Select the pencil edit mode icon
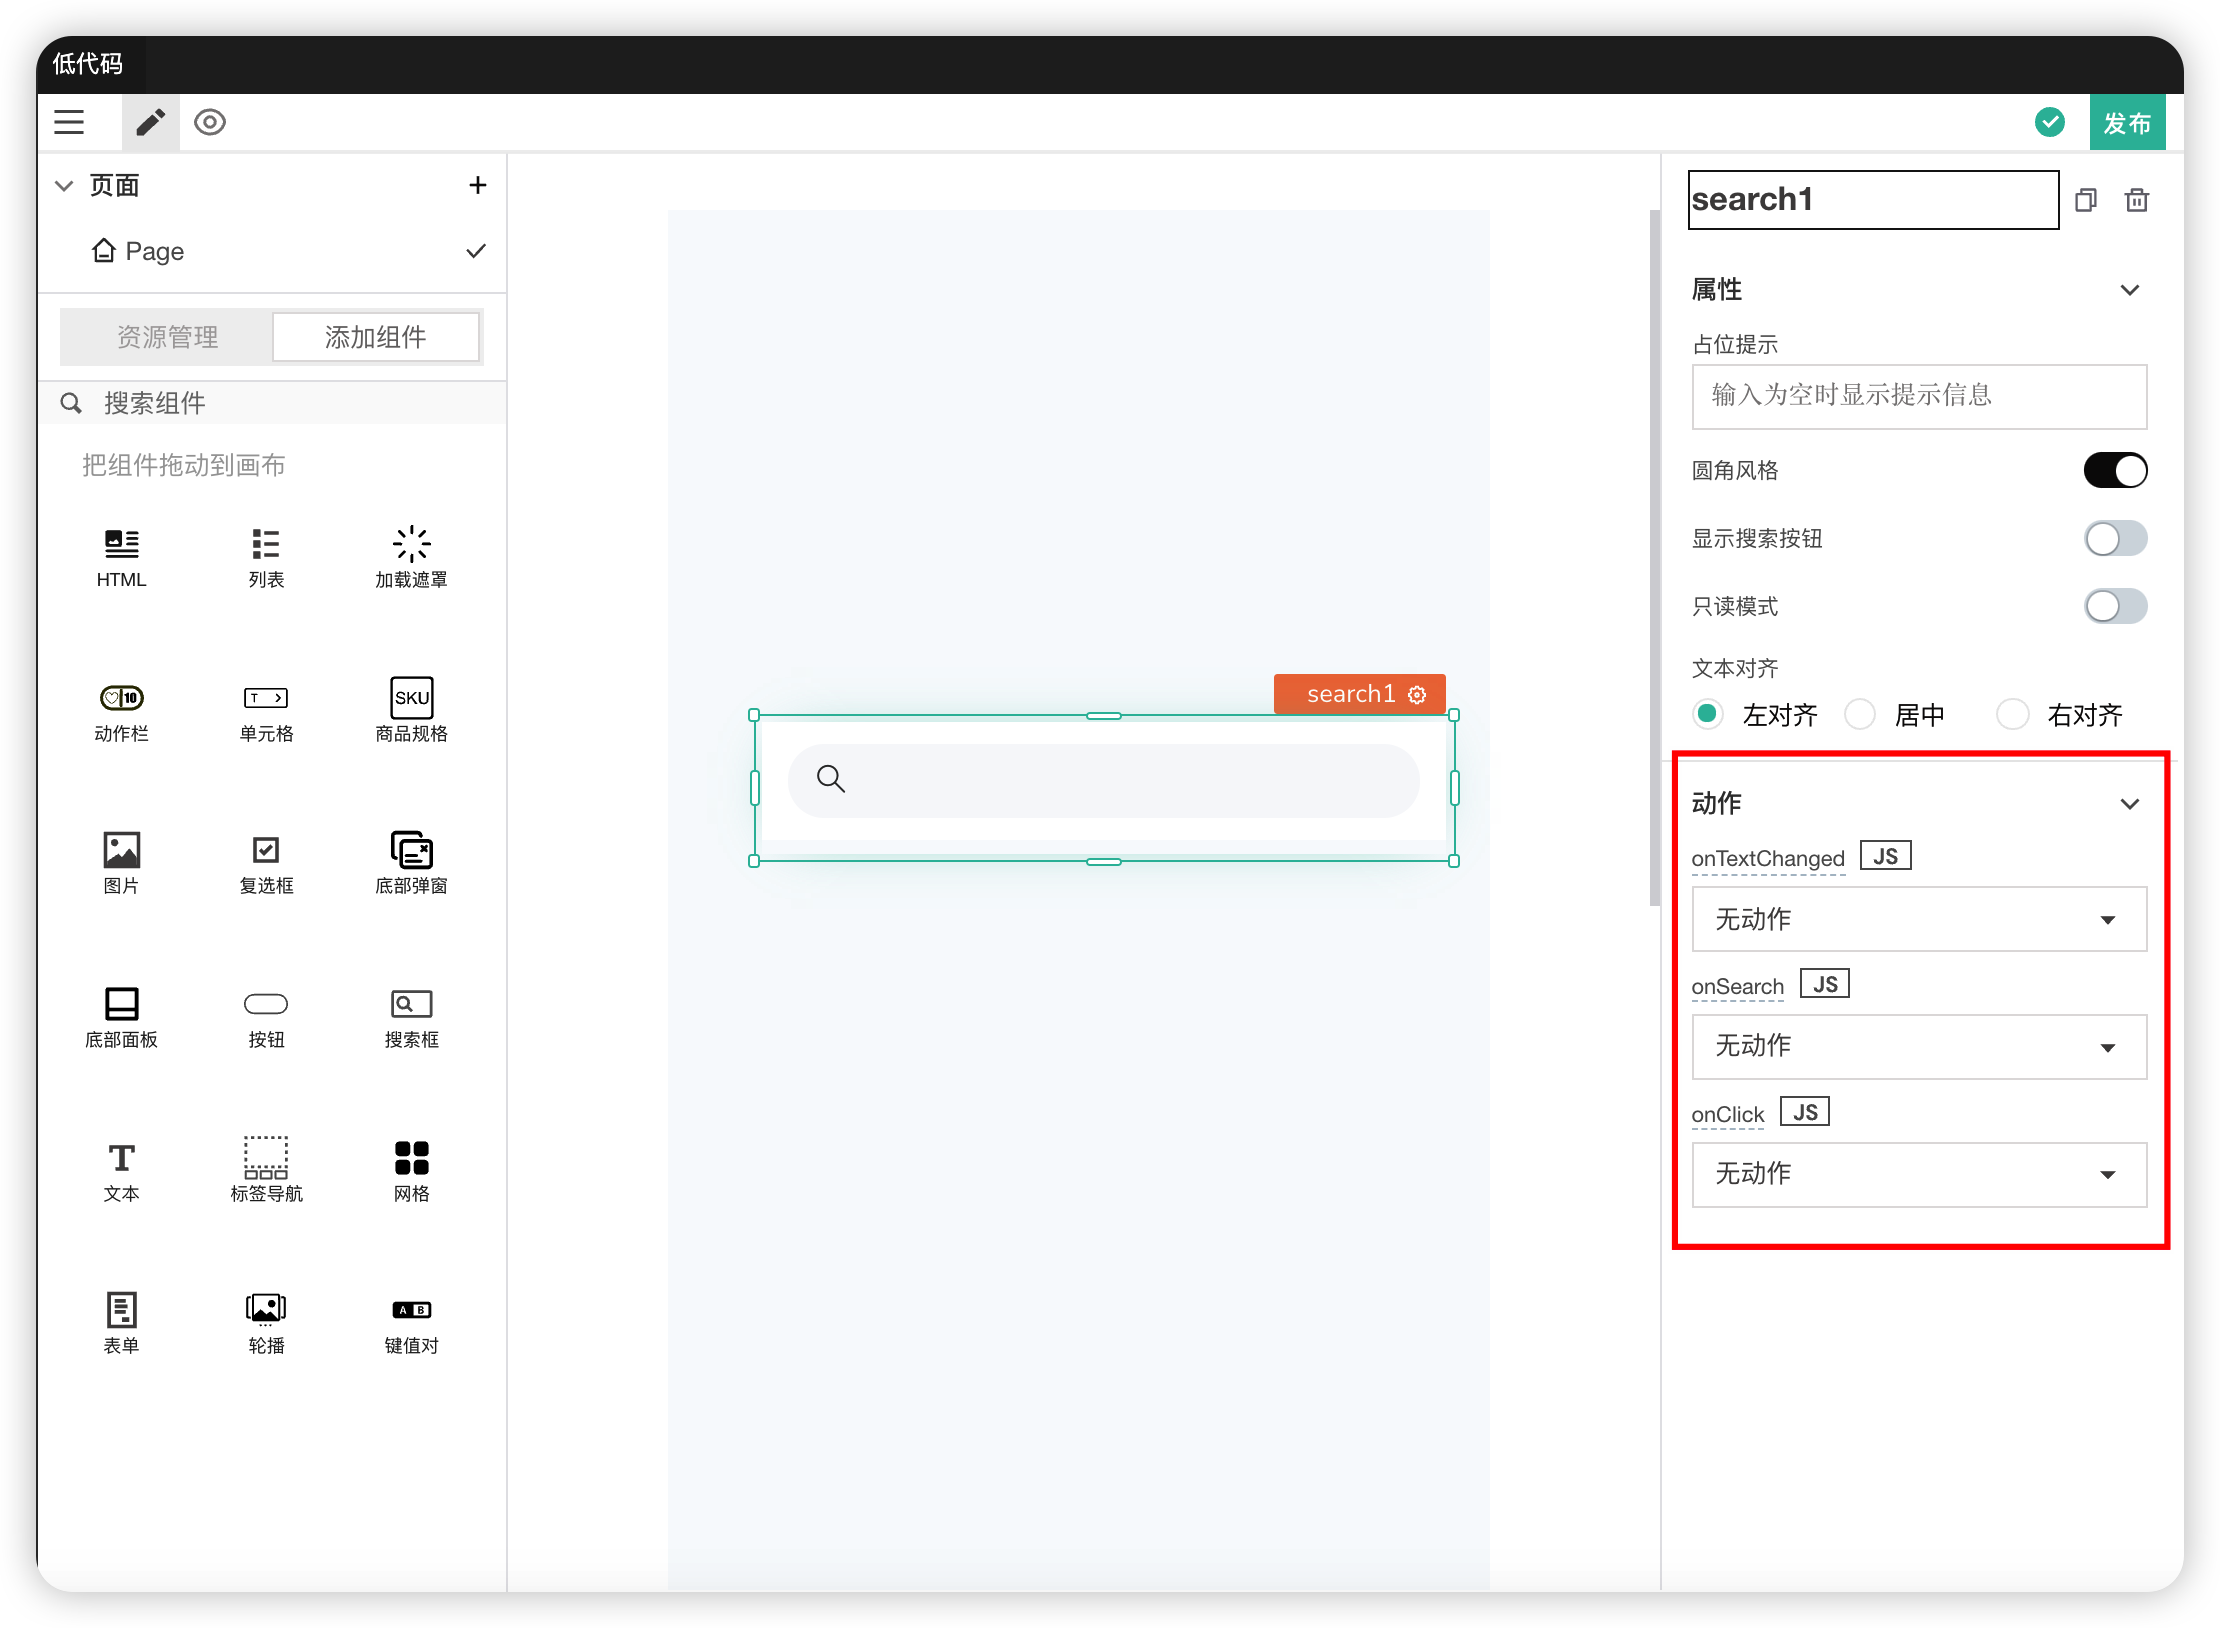 [x=151, y=122]
